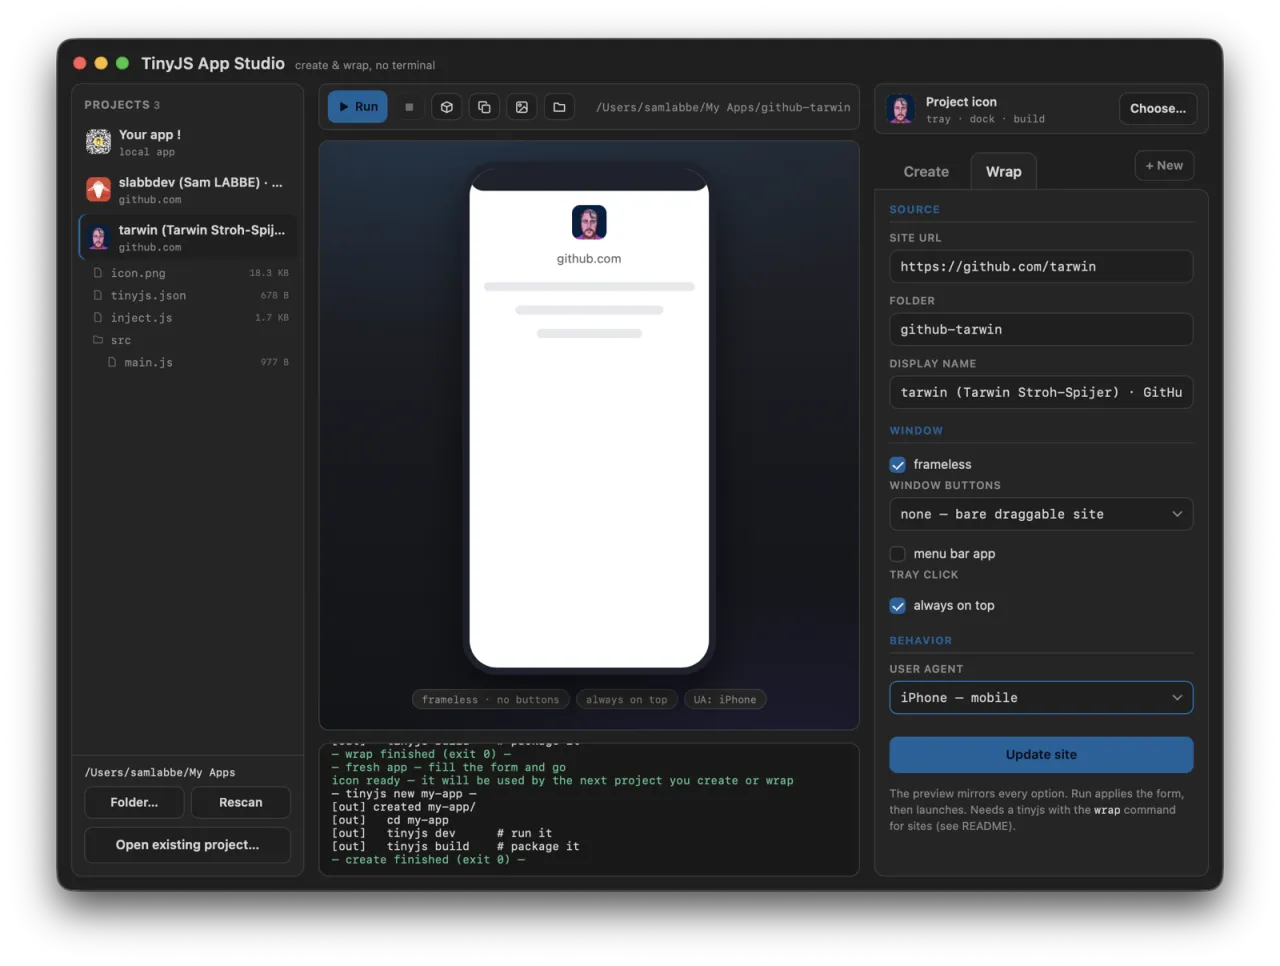
Task: Click the github.com avatar in phone preview
Action: click(589, 222)
